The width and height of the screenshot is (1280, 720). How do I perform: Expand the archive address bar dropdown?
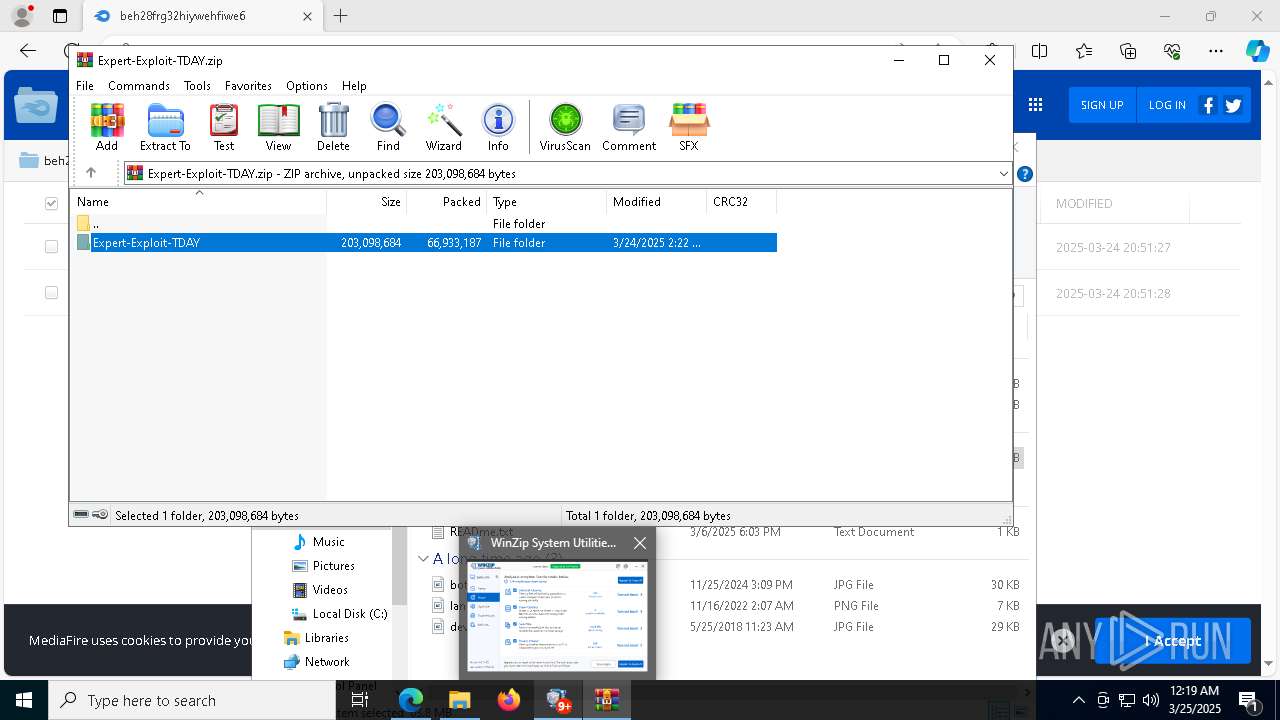click(1003, 173)
